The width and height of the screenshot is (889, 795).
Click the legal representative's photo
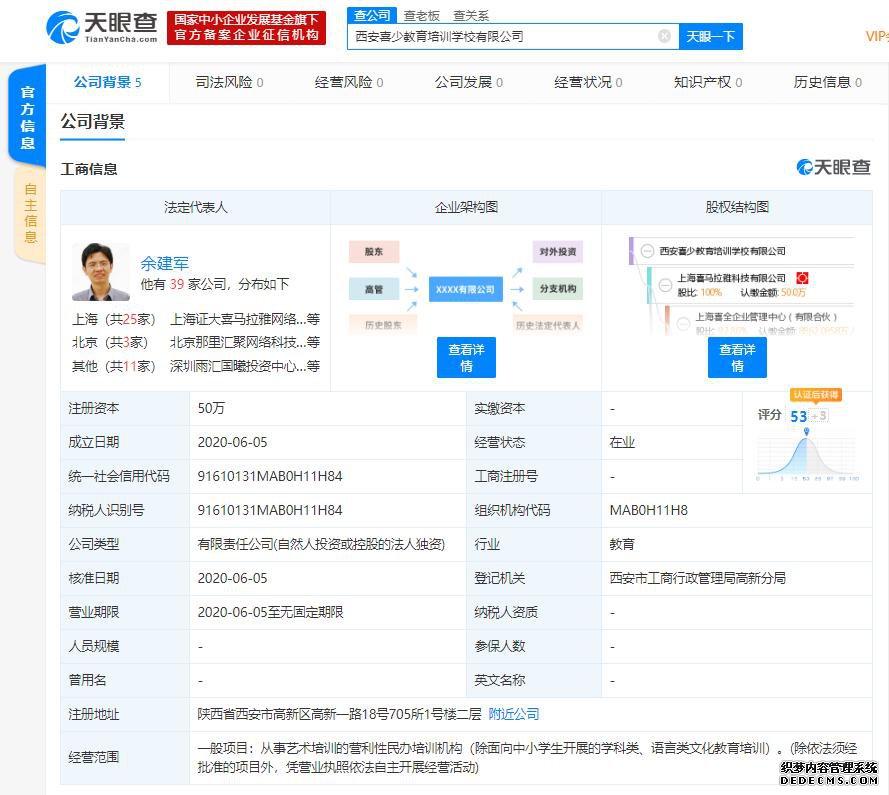100,272
